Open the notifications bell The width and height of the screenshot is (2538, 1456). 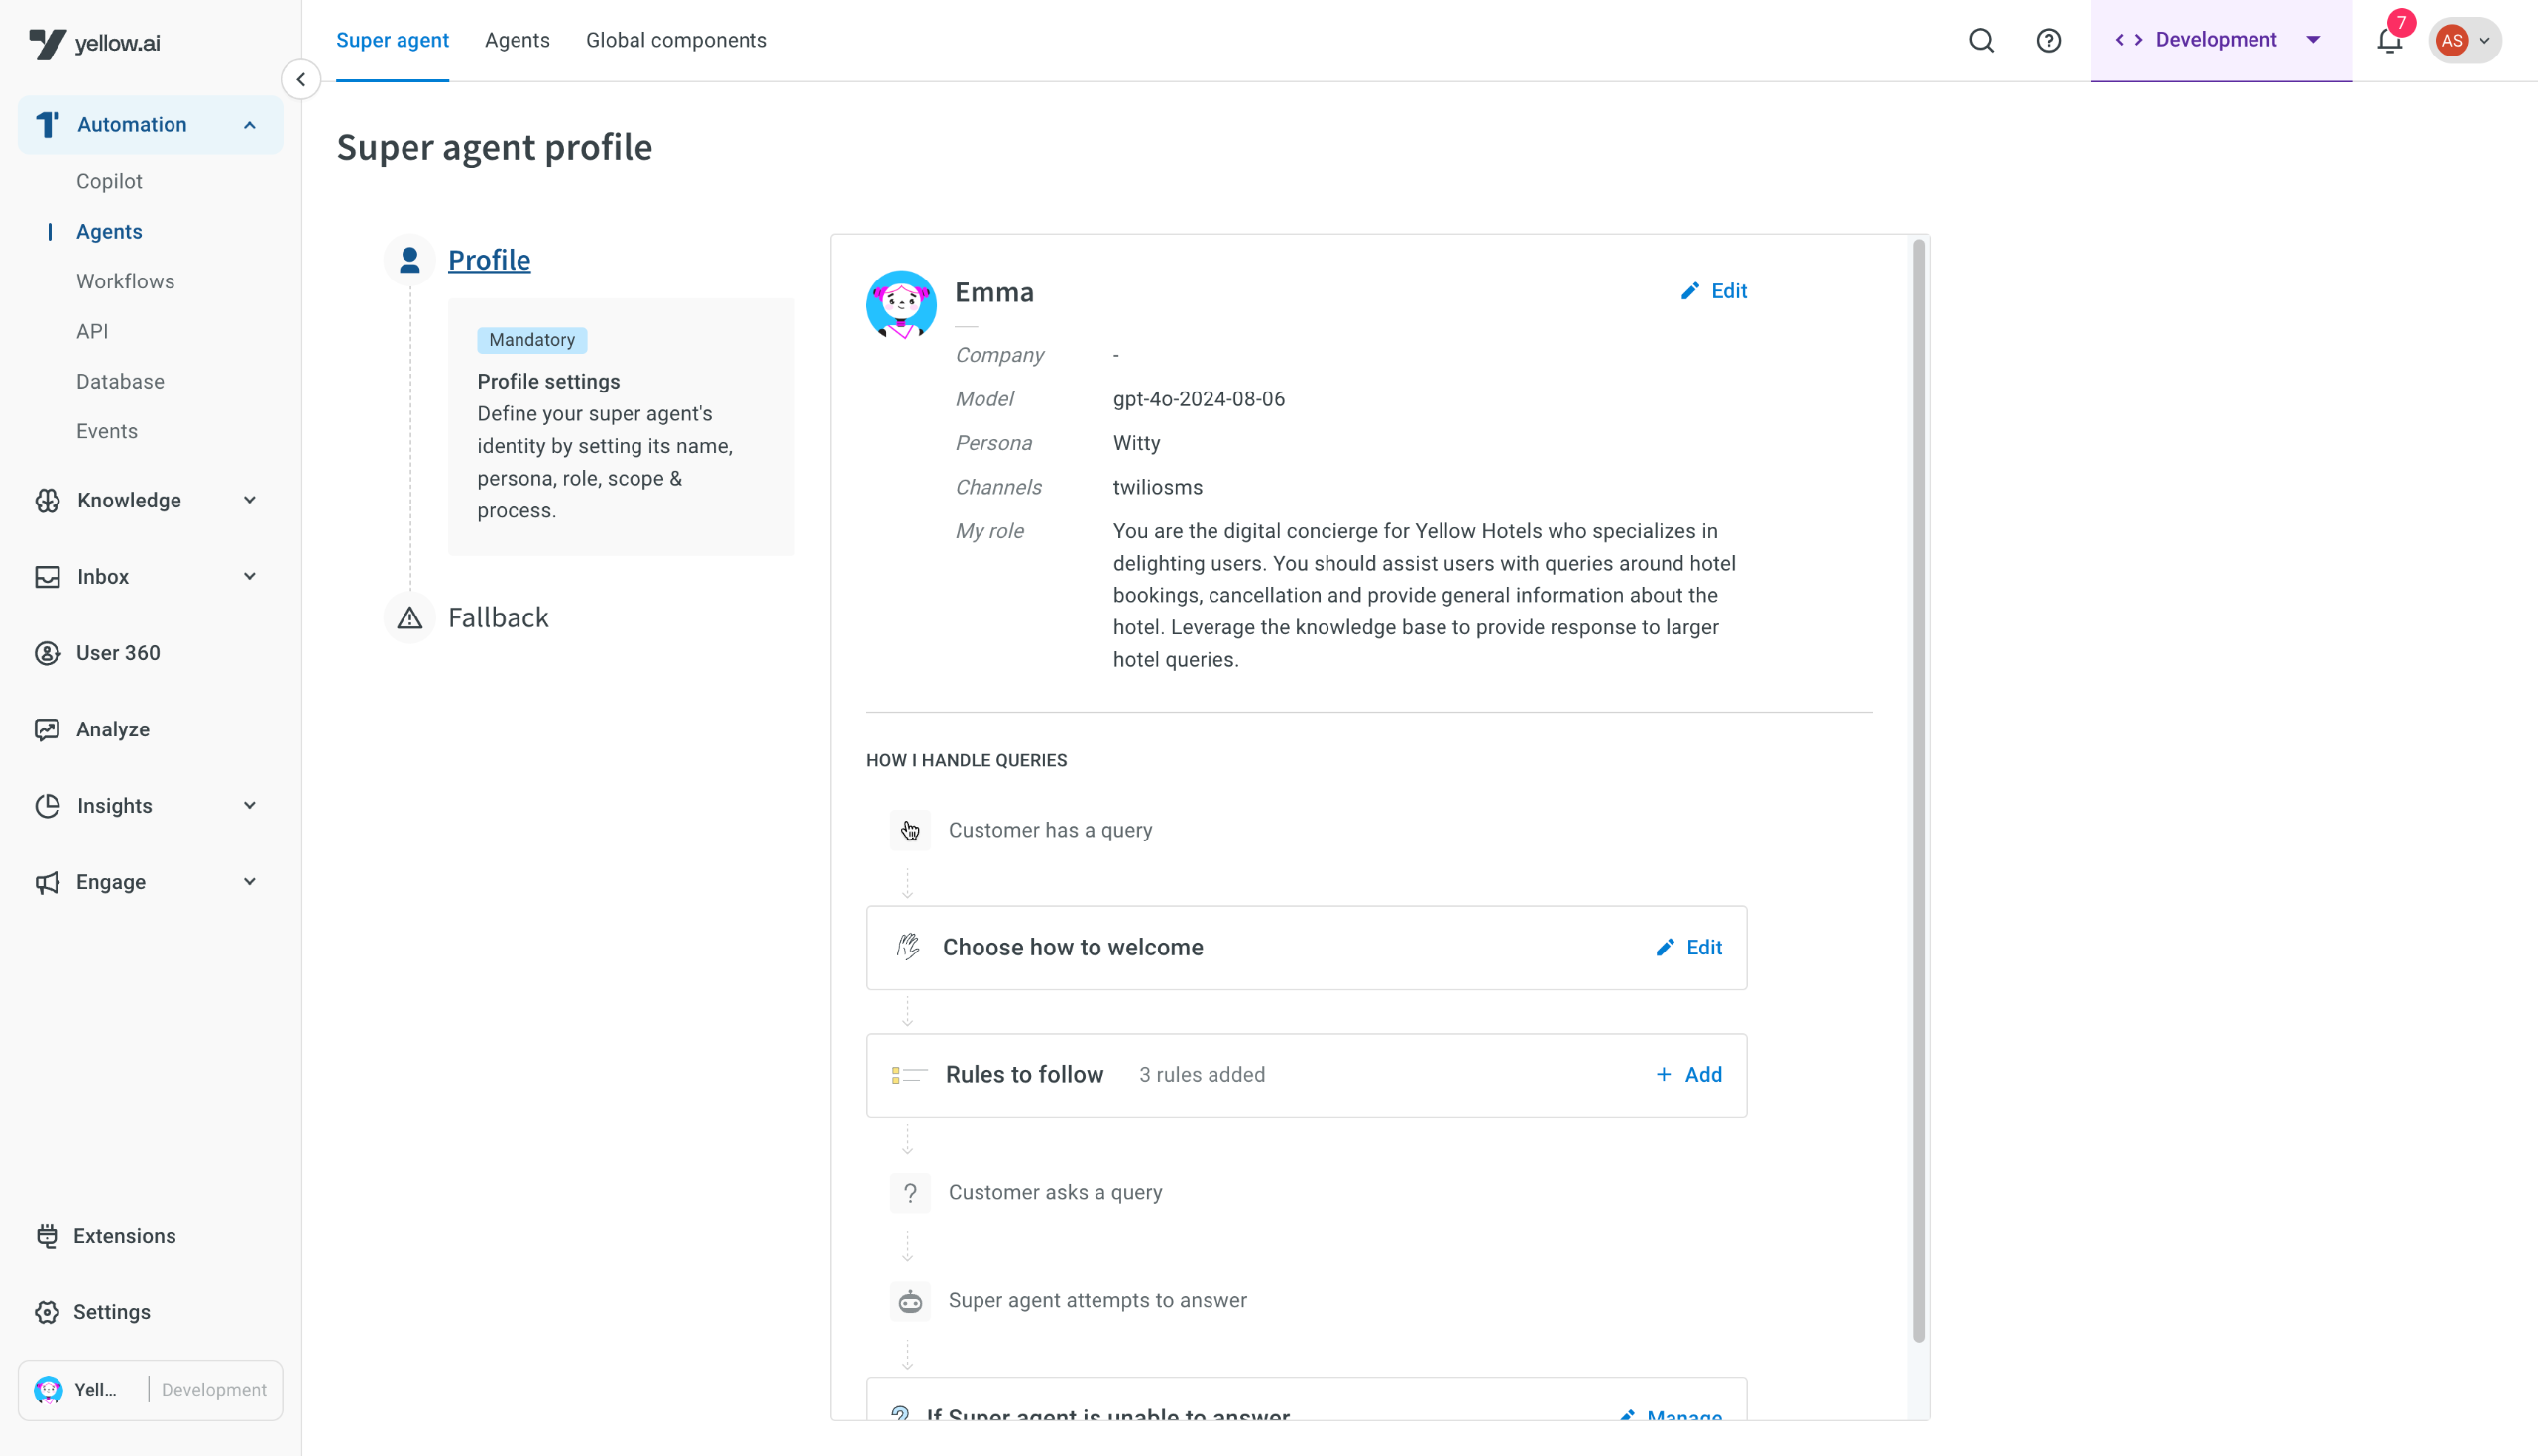(2389, 41)
